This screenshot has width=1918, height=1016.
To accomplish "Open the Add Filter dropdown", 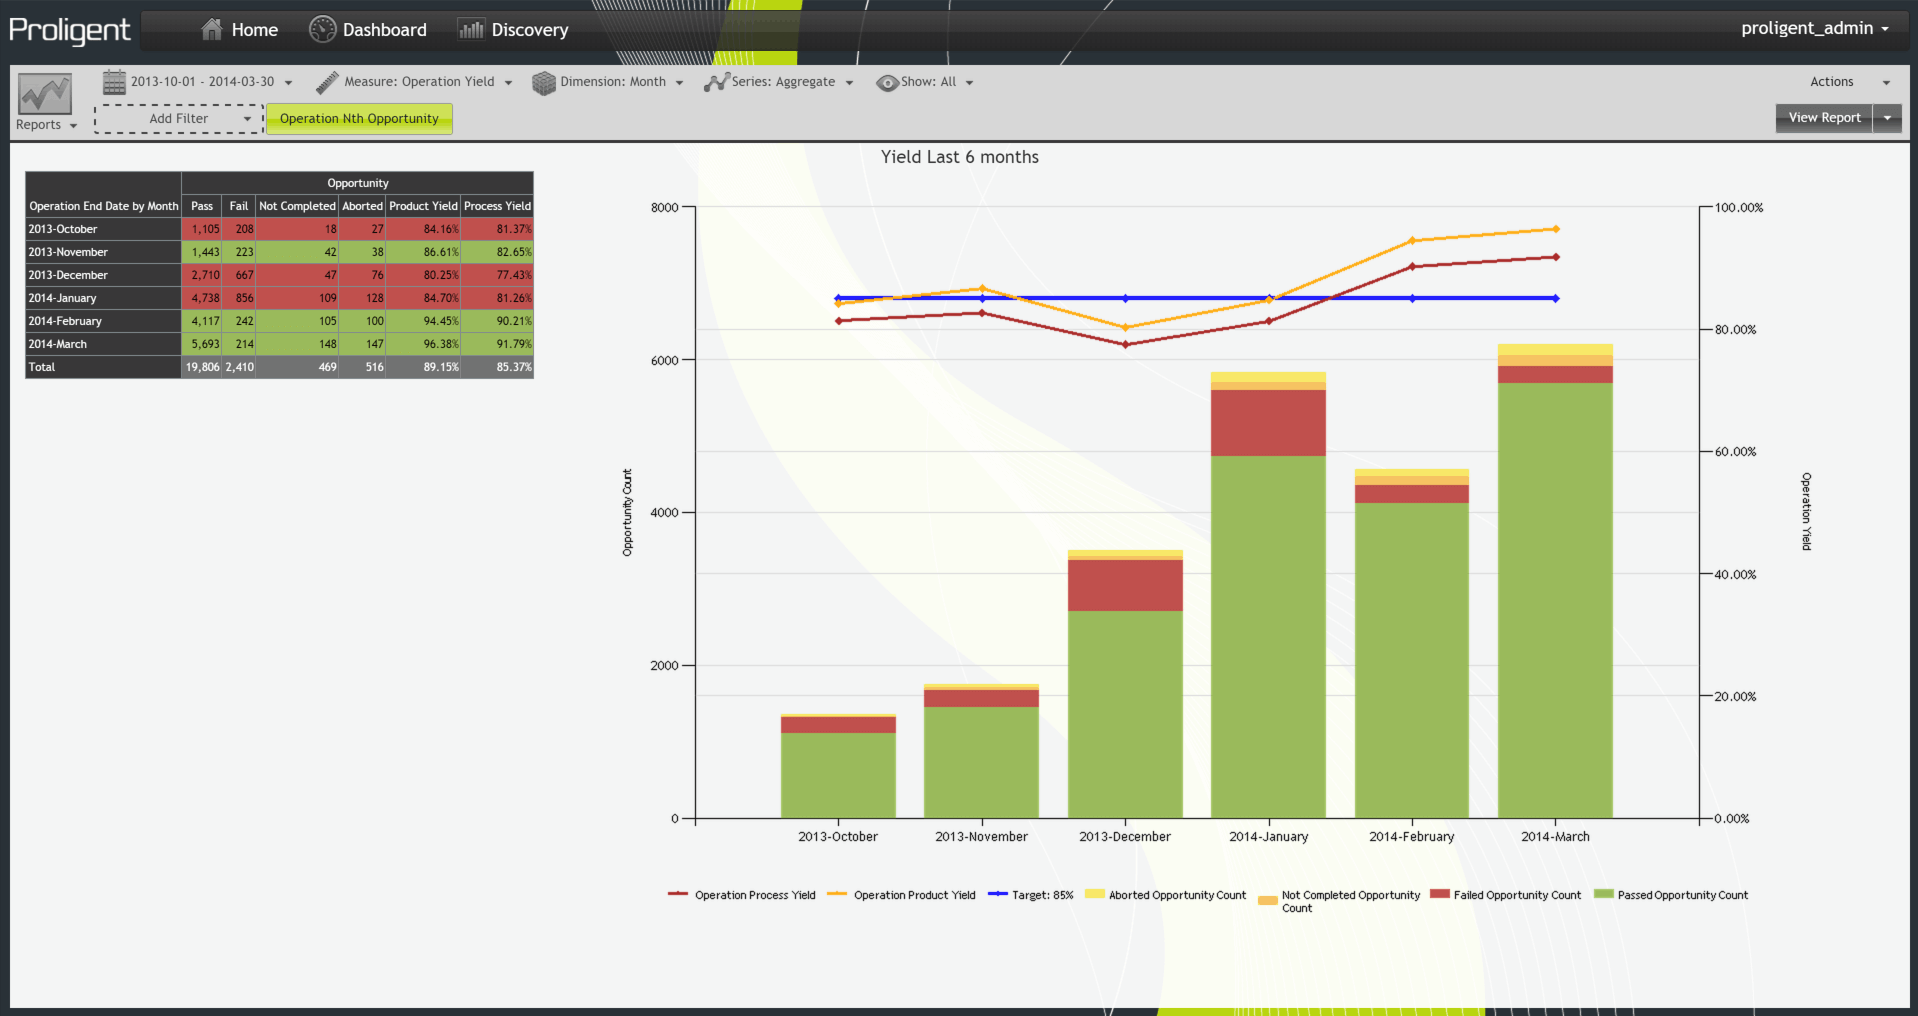I will pos(179,119).
